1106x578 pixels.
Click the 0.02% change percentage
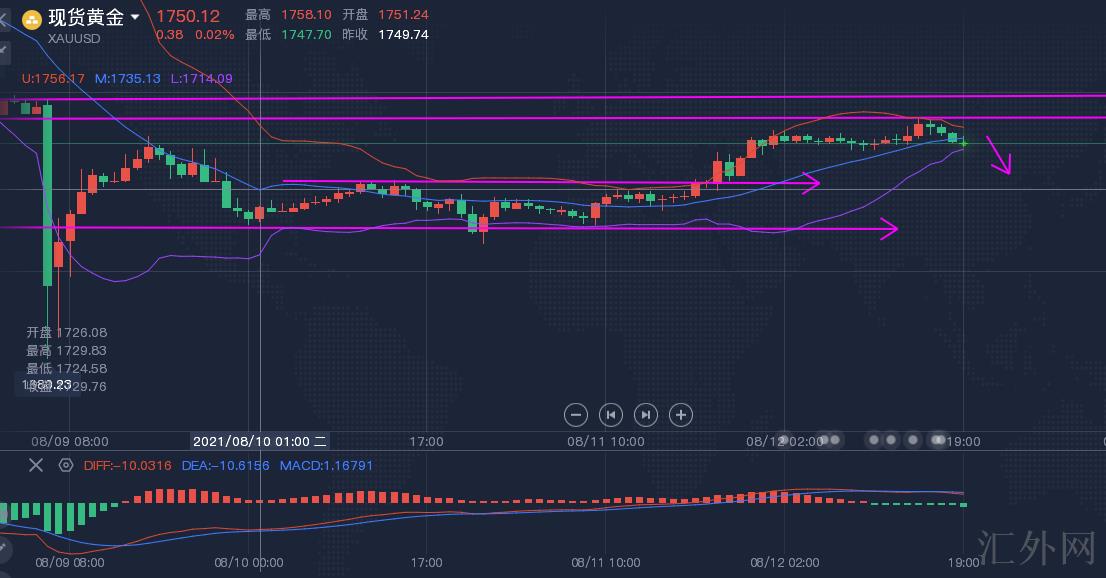pyautogui.click(x=214, y=35)
